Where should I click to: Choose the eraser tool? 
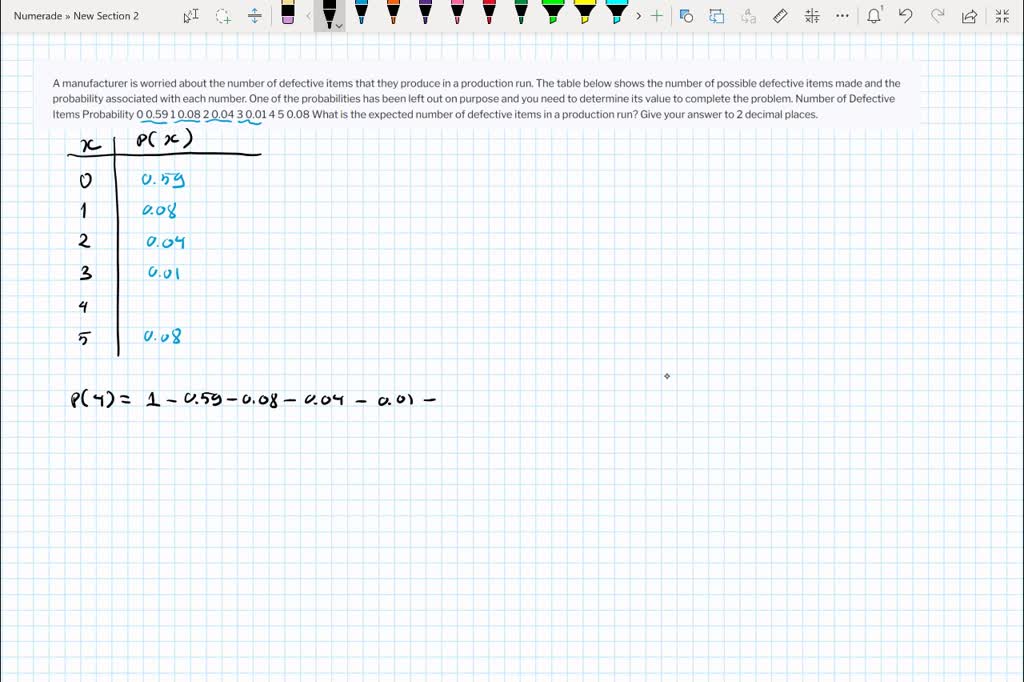click(288, 13)
